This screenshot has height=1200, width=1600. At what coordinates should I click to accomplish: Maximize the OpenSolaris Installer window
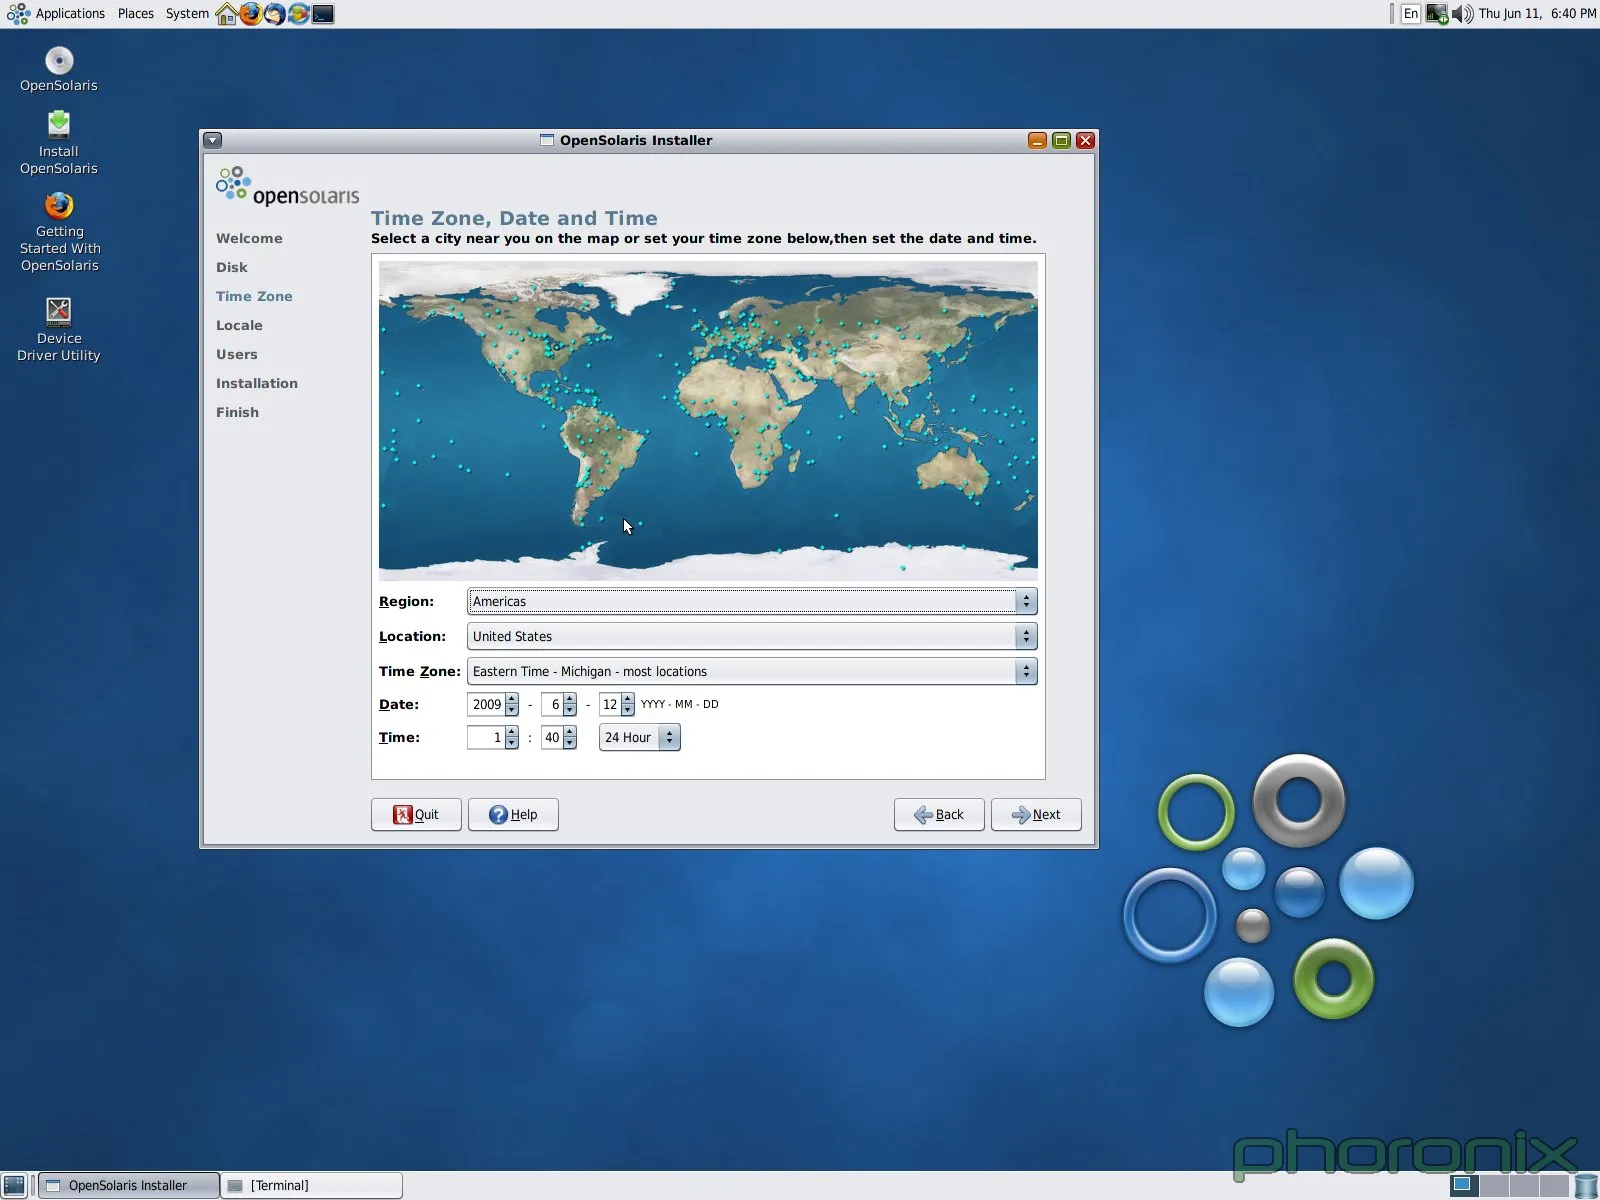click(x=1061, y=141)
